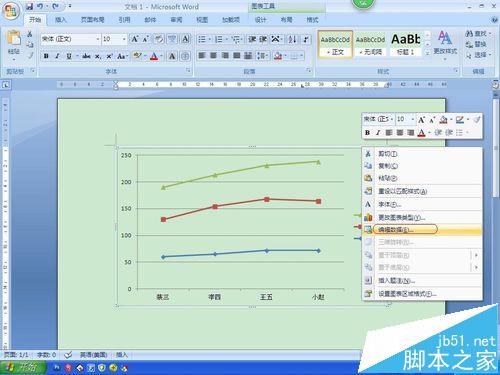500x375 pixels.
Task: Open Select (选择) dropdown in editing group
Action: 478,55
